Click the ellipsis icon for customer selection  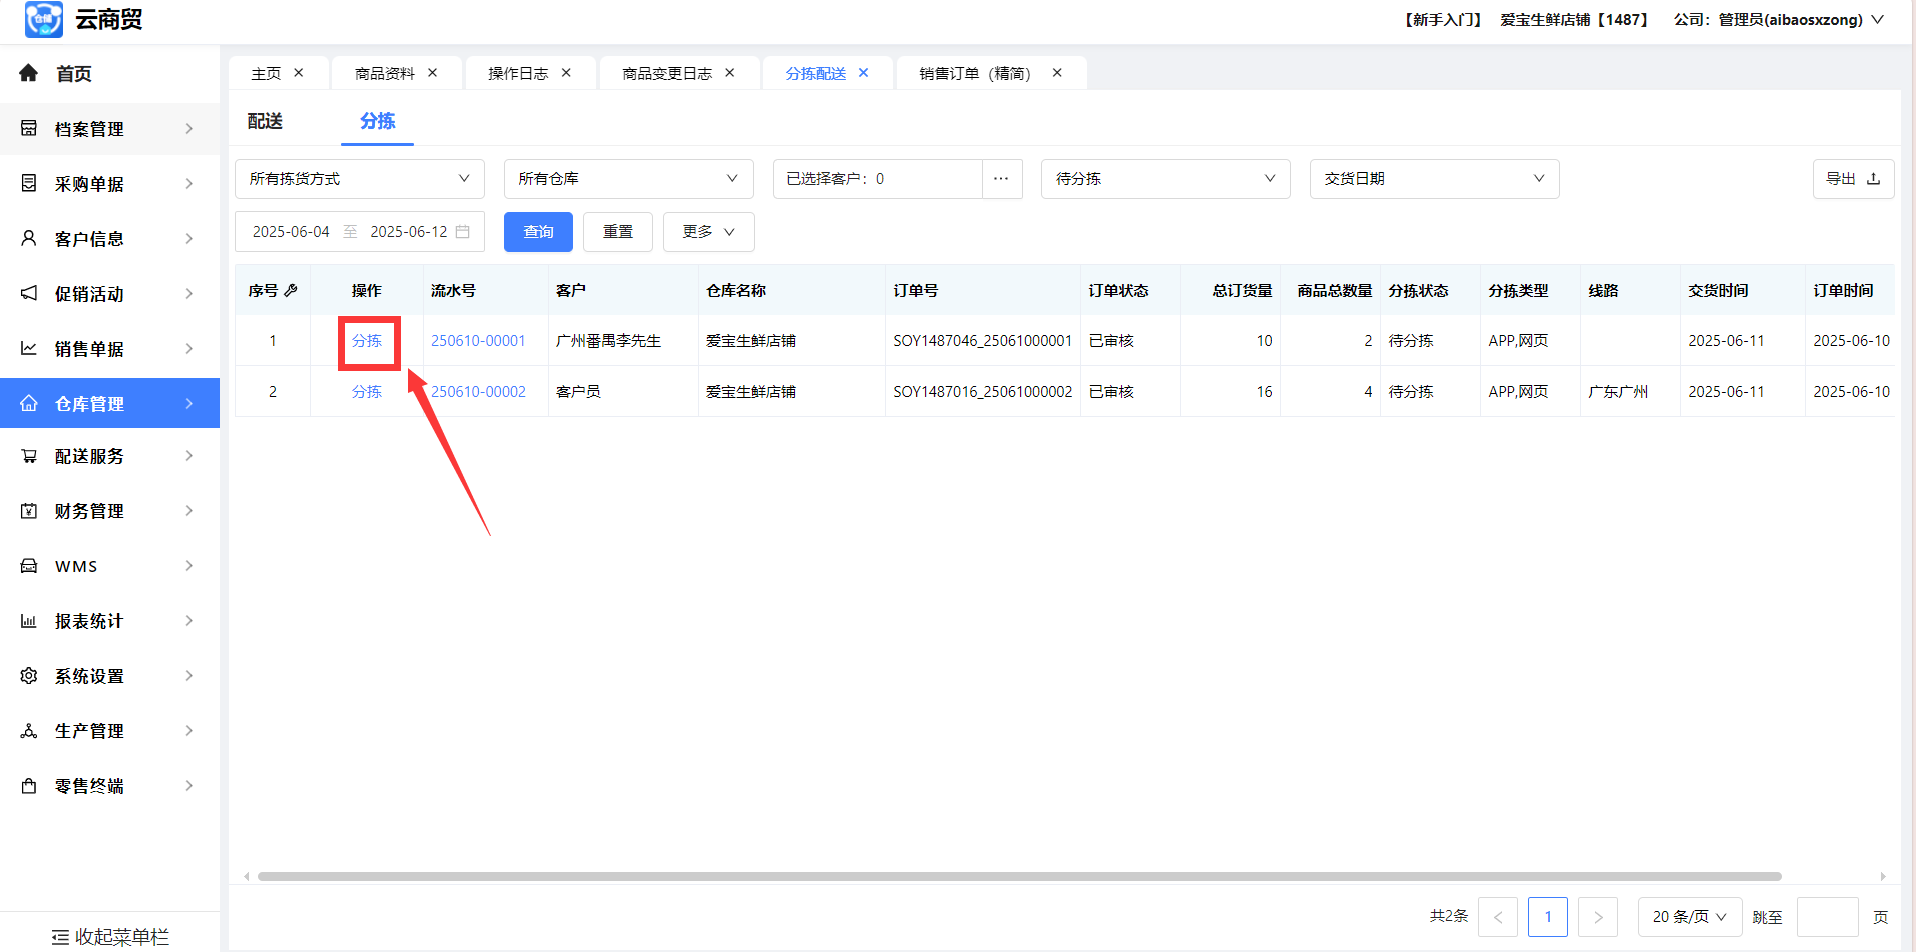tap(1001, 179)
